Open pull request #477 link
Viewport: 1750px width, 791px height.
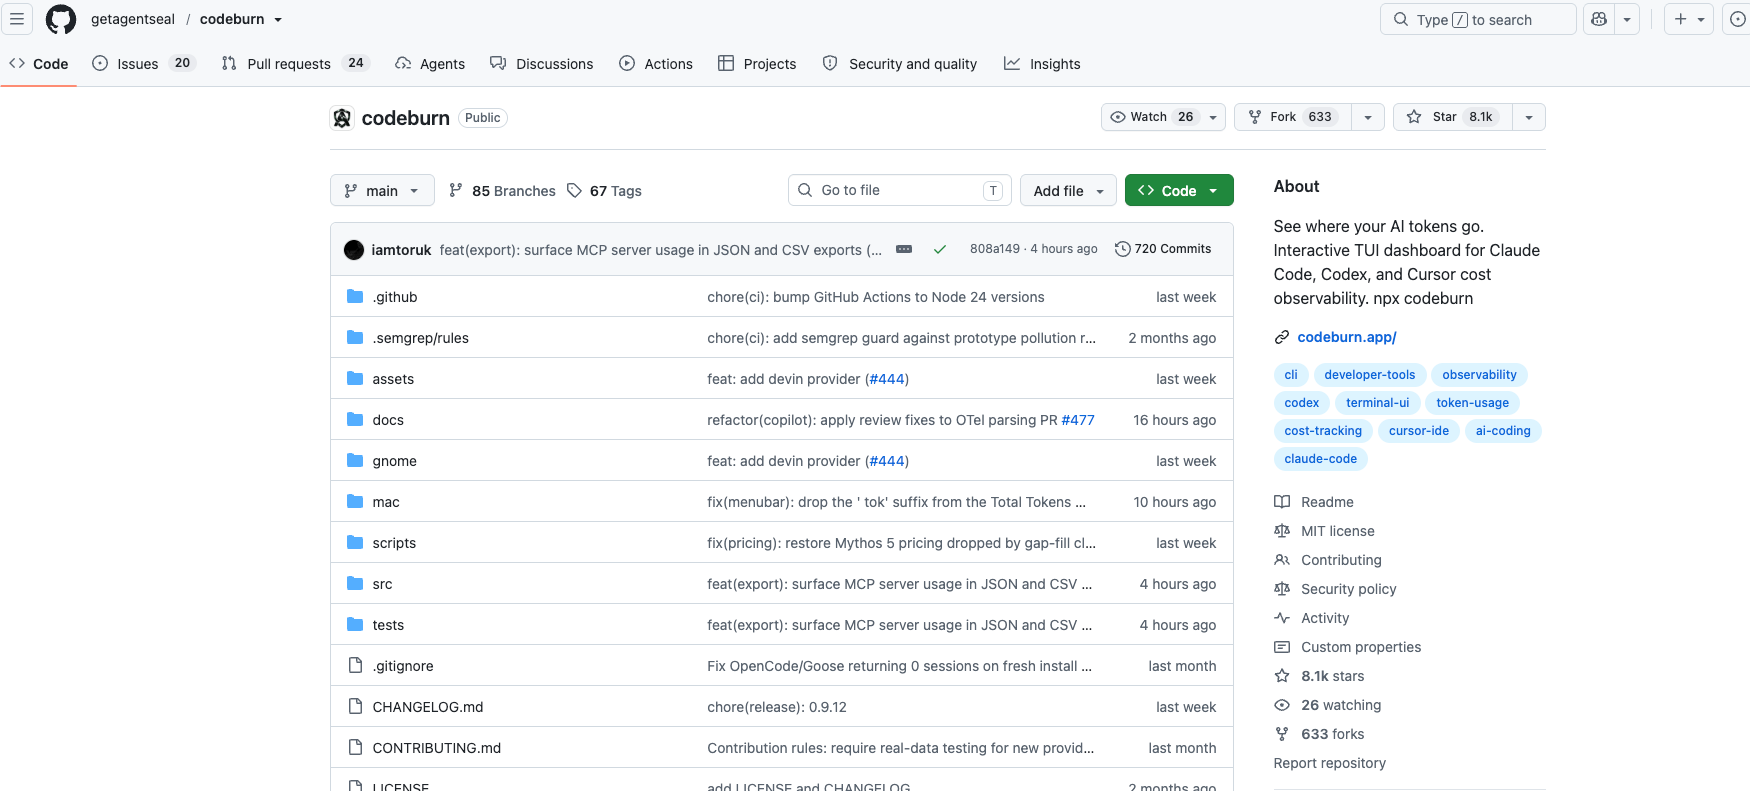pyautogui.click(x=1078, y=420)
